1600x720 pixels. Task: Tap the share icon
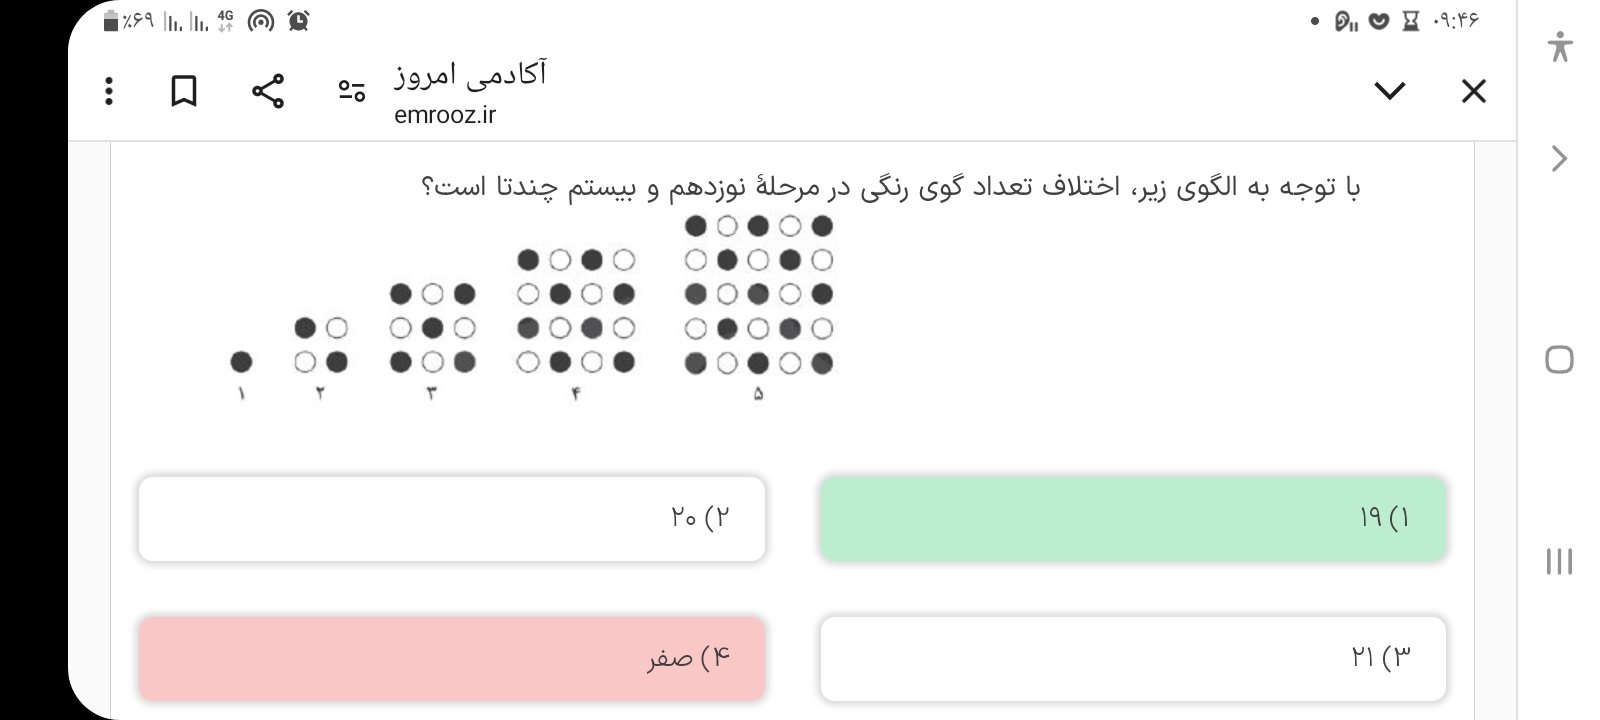point(267,91)
